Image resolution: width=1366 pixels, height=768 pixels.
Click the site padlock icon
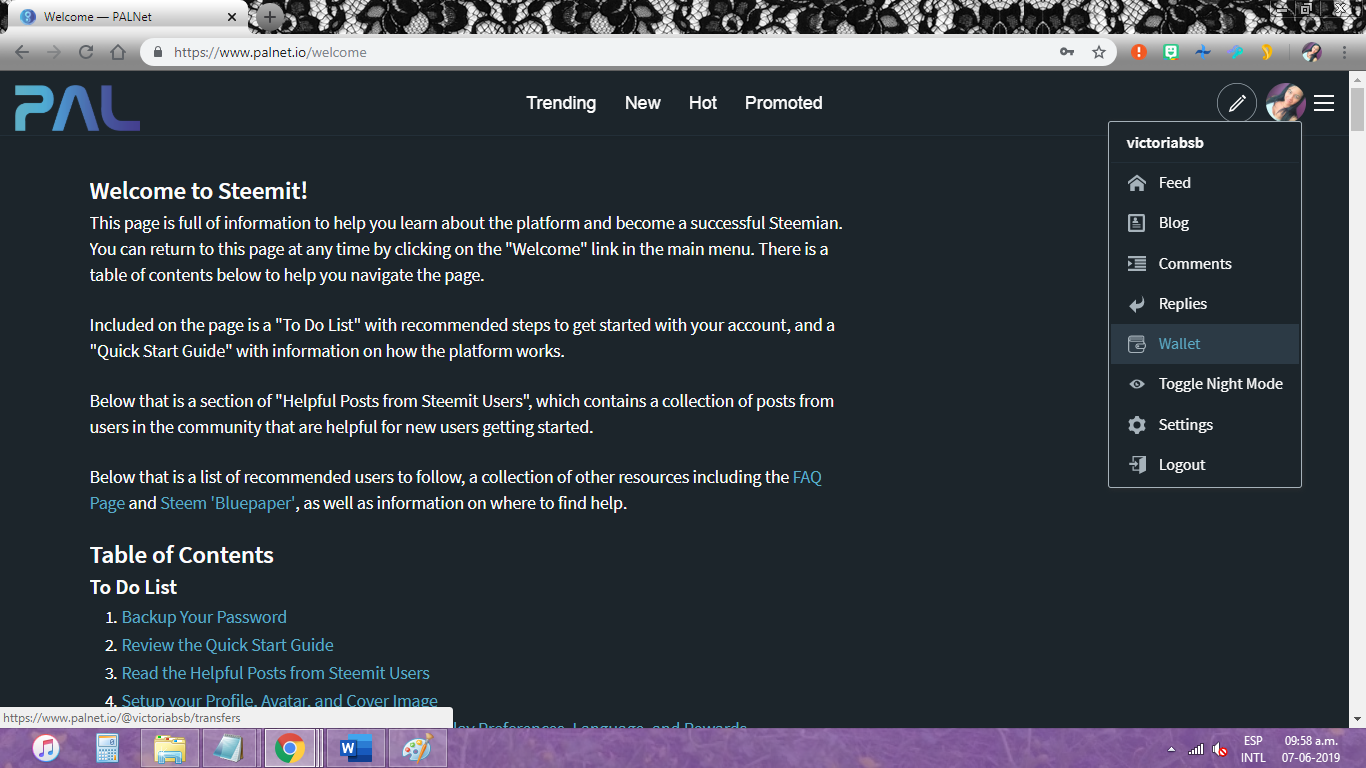coord(158,52)
